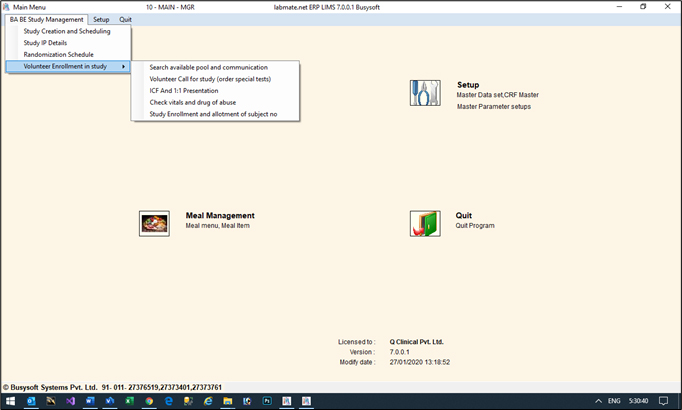The image size is (682, 410).
Task: Click the labmate app icon in title bar
Action: click(x=6, y=7)
